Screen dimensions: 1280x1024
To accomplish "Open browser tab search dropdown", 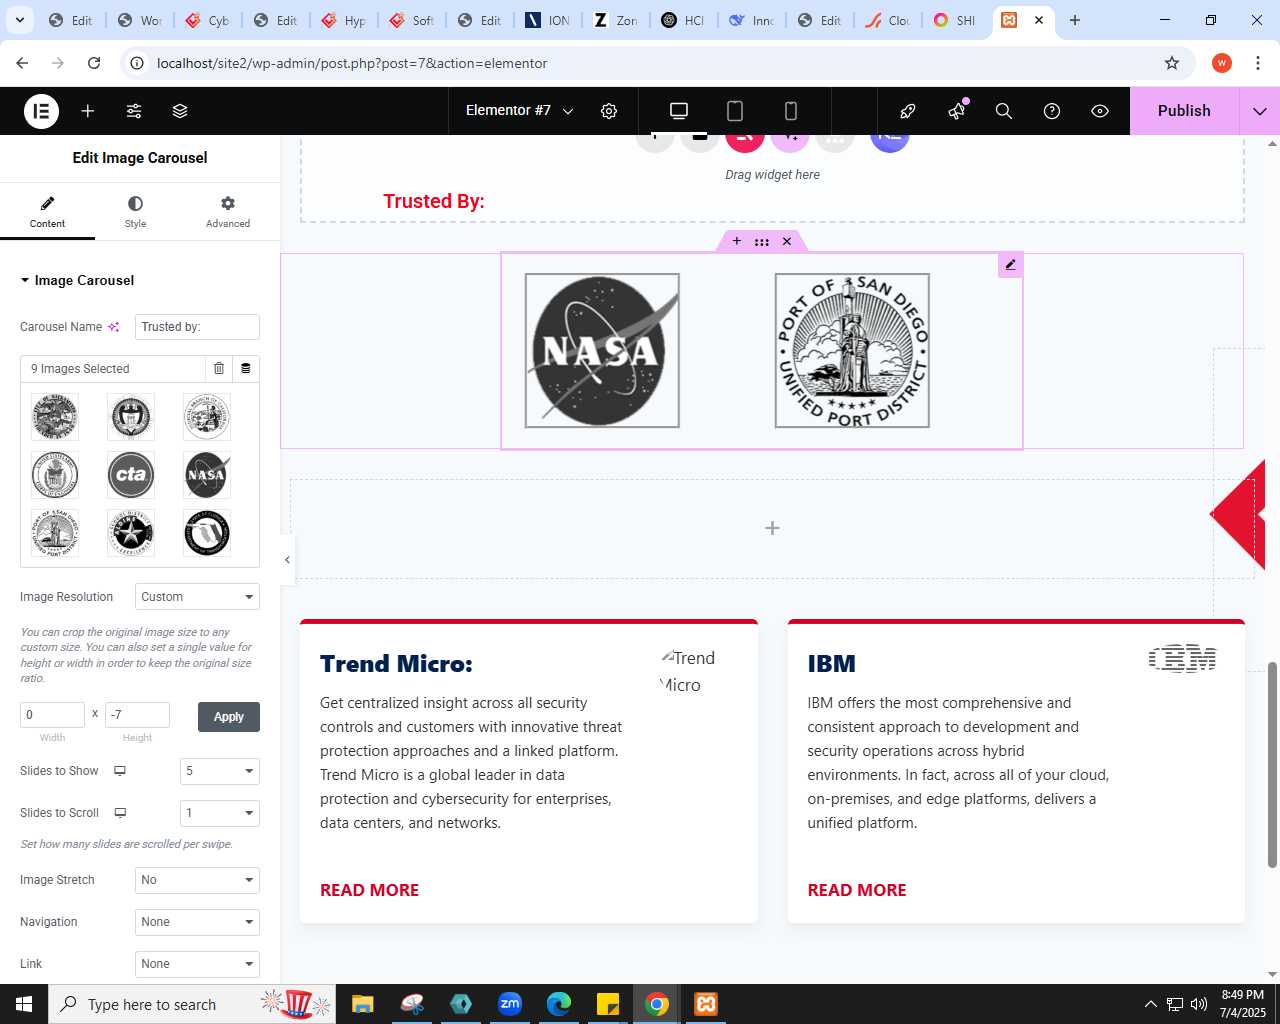I will tap(19, 20).
